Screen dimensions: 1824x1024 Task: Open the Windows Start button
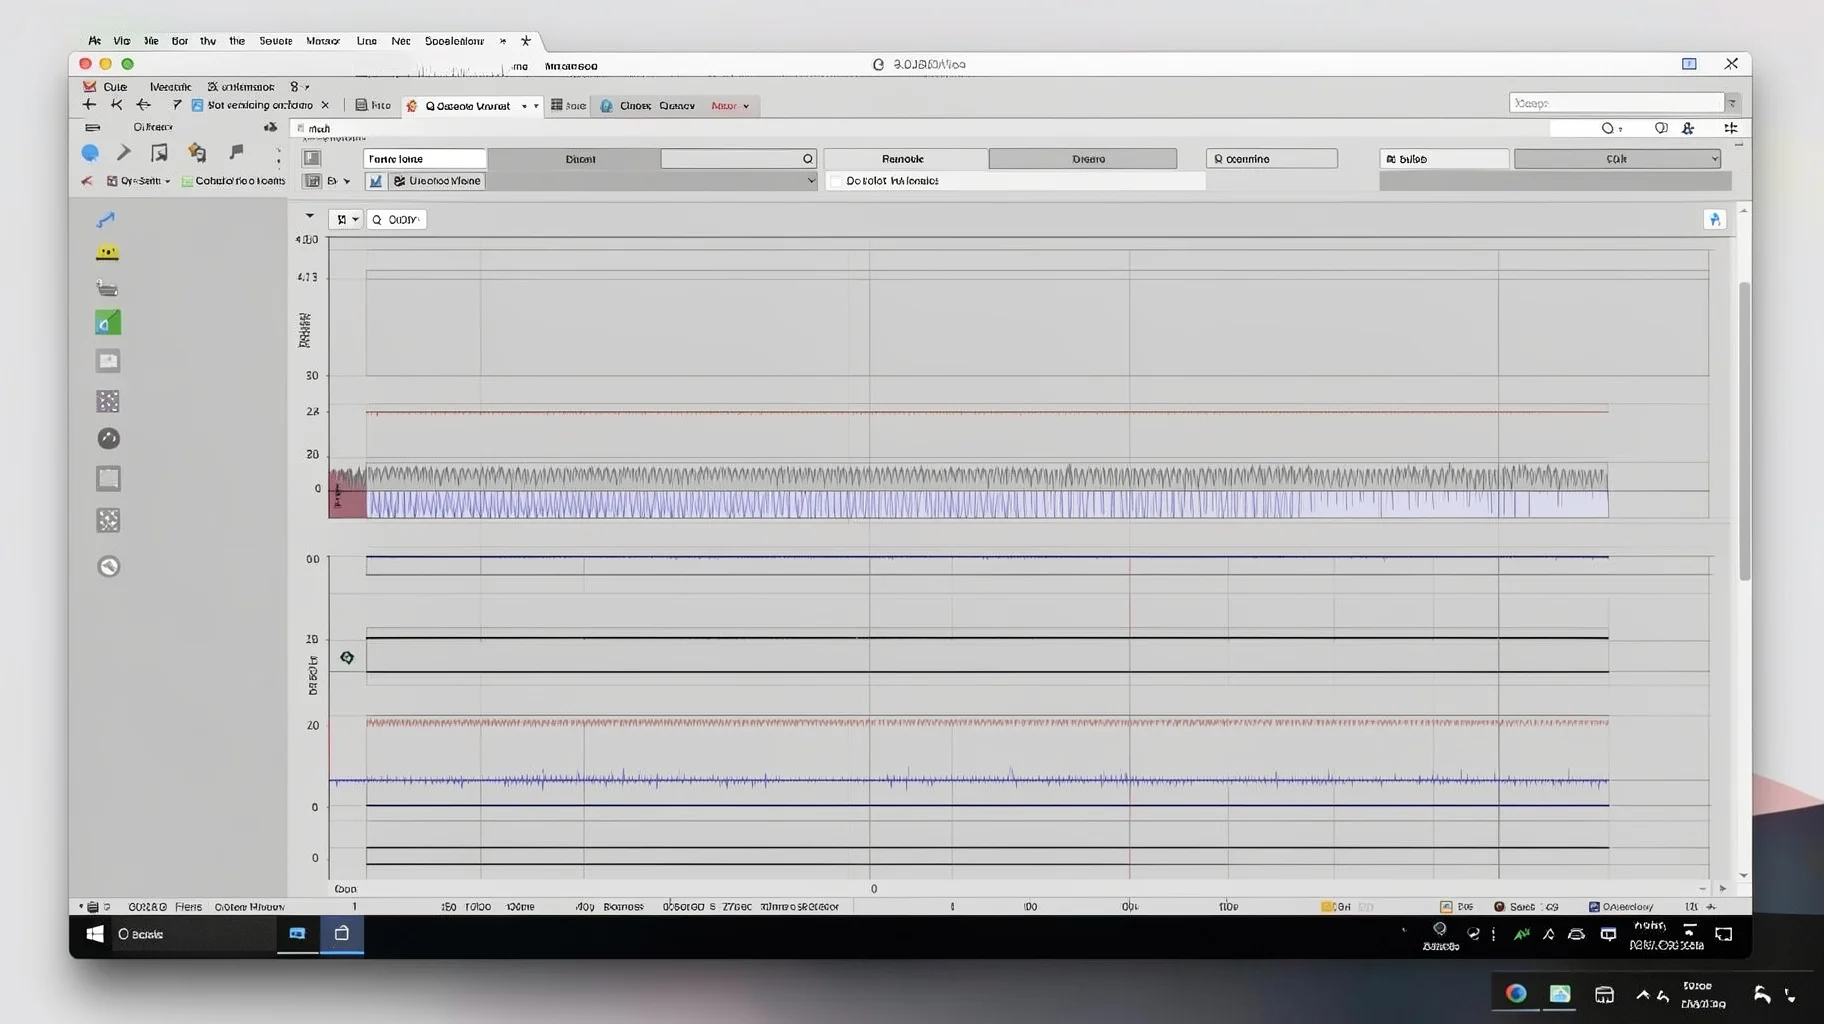pos(94,934)
